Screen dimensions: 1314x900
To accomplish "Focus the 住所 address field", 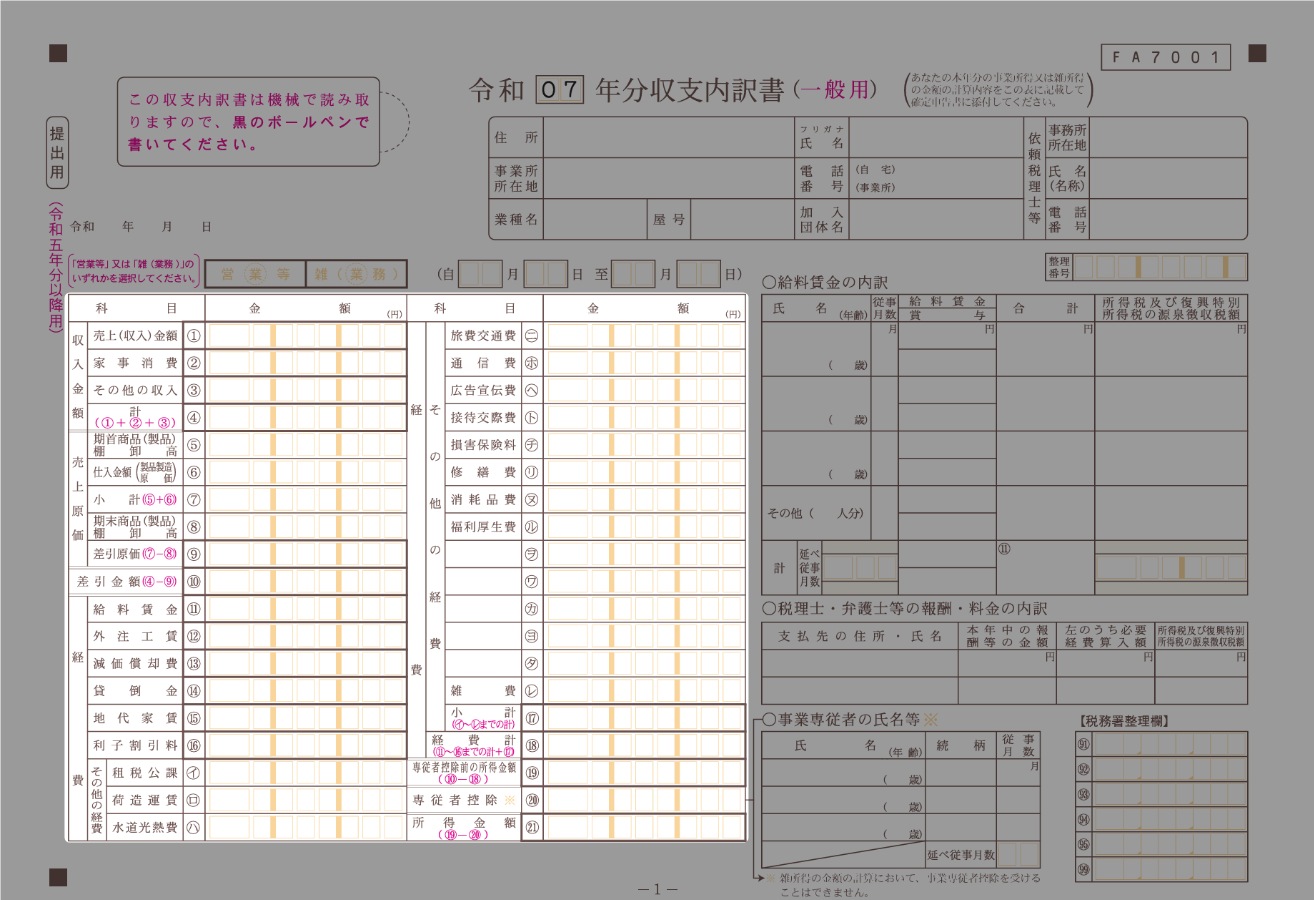I will point(668,137).
